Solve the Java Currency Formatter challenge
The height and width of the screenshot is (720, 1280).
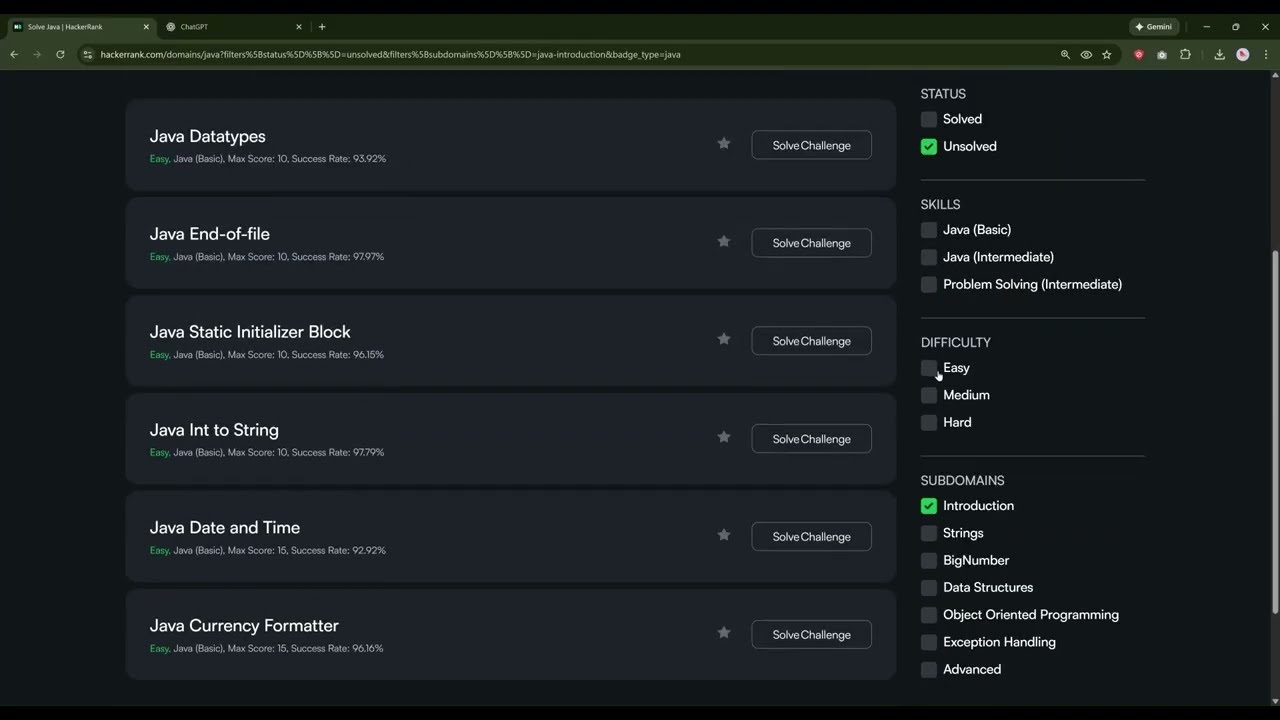click(x=811, y=635)
